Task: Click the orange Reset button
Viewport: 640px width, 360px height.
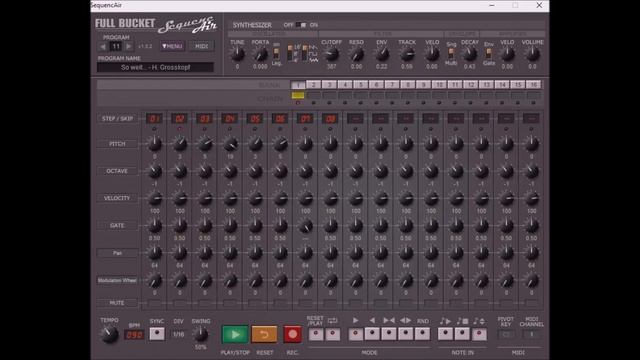Action: pos(264,334)
